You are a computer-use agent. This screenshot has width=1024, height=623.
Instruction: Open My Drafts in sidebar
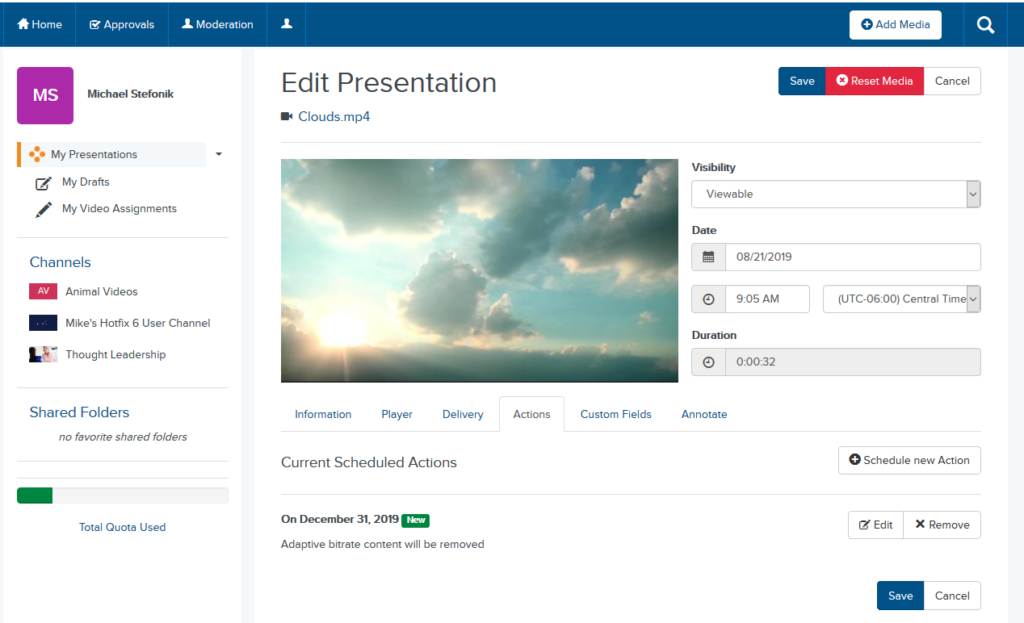(x=86, y=182)
